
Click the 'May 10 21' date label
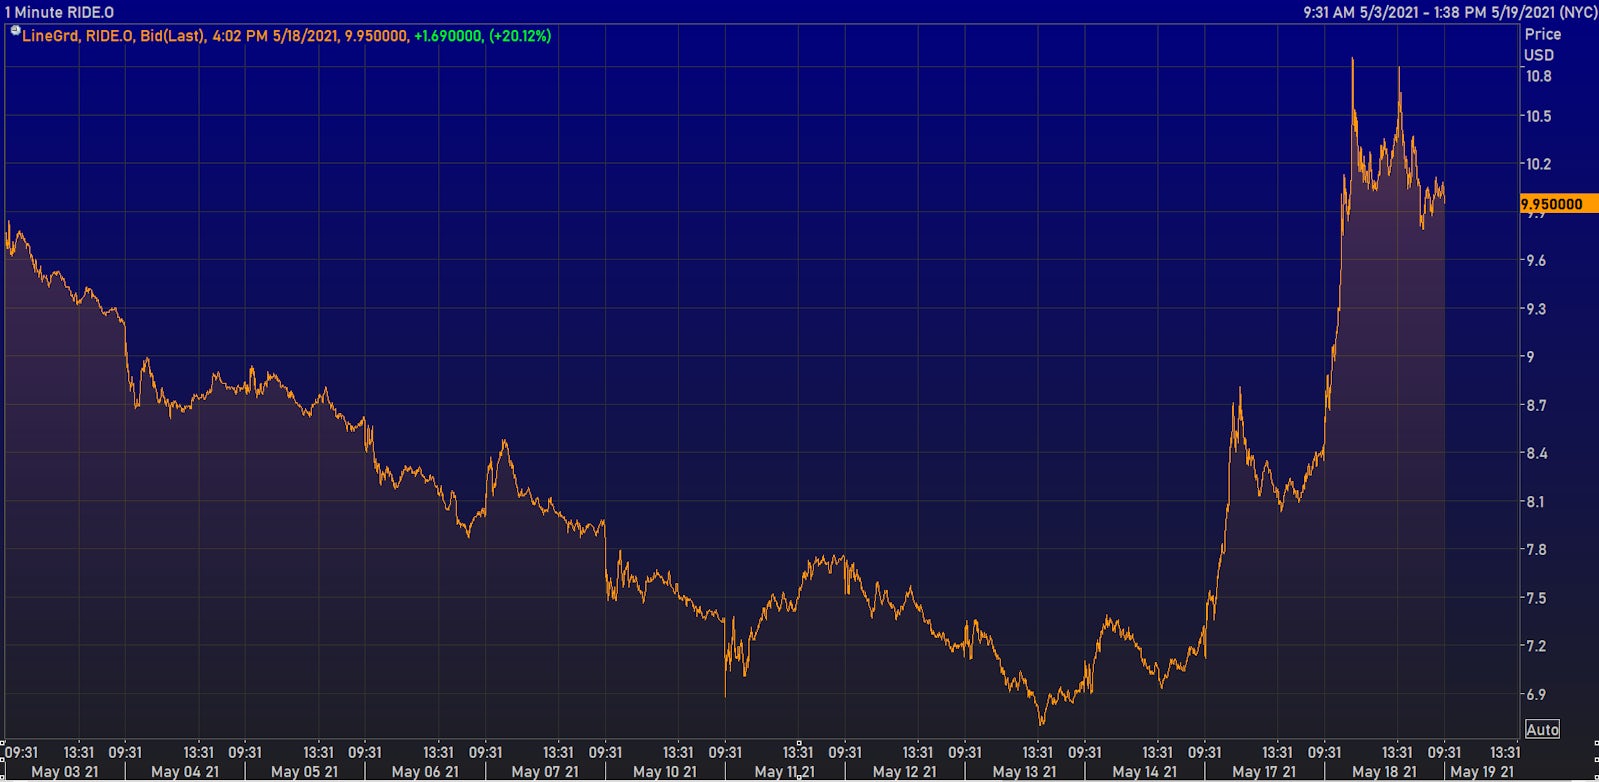coord(665,772)
